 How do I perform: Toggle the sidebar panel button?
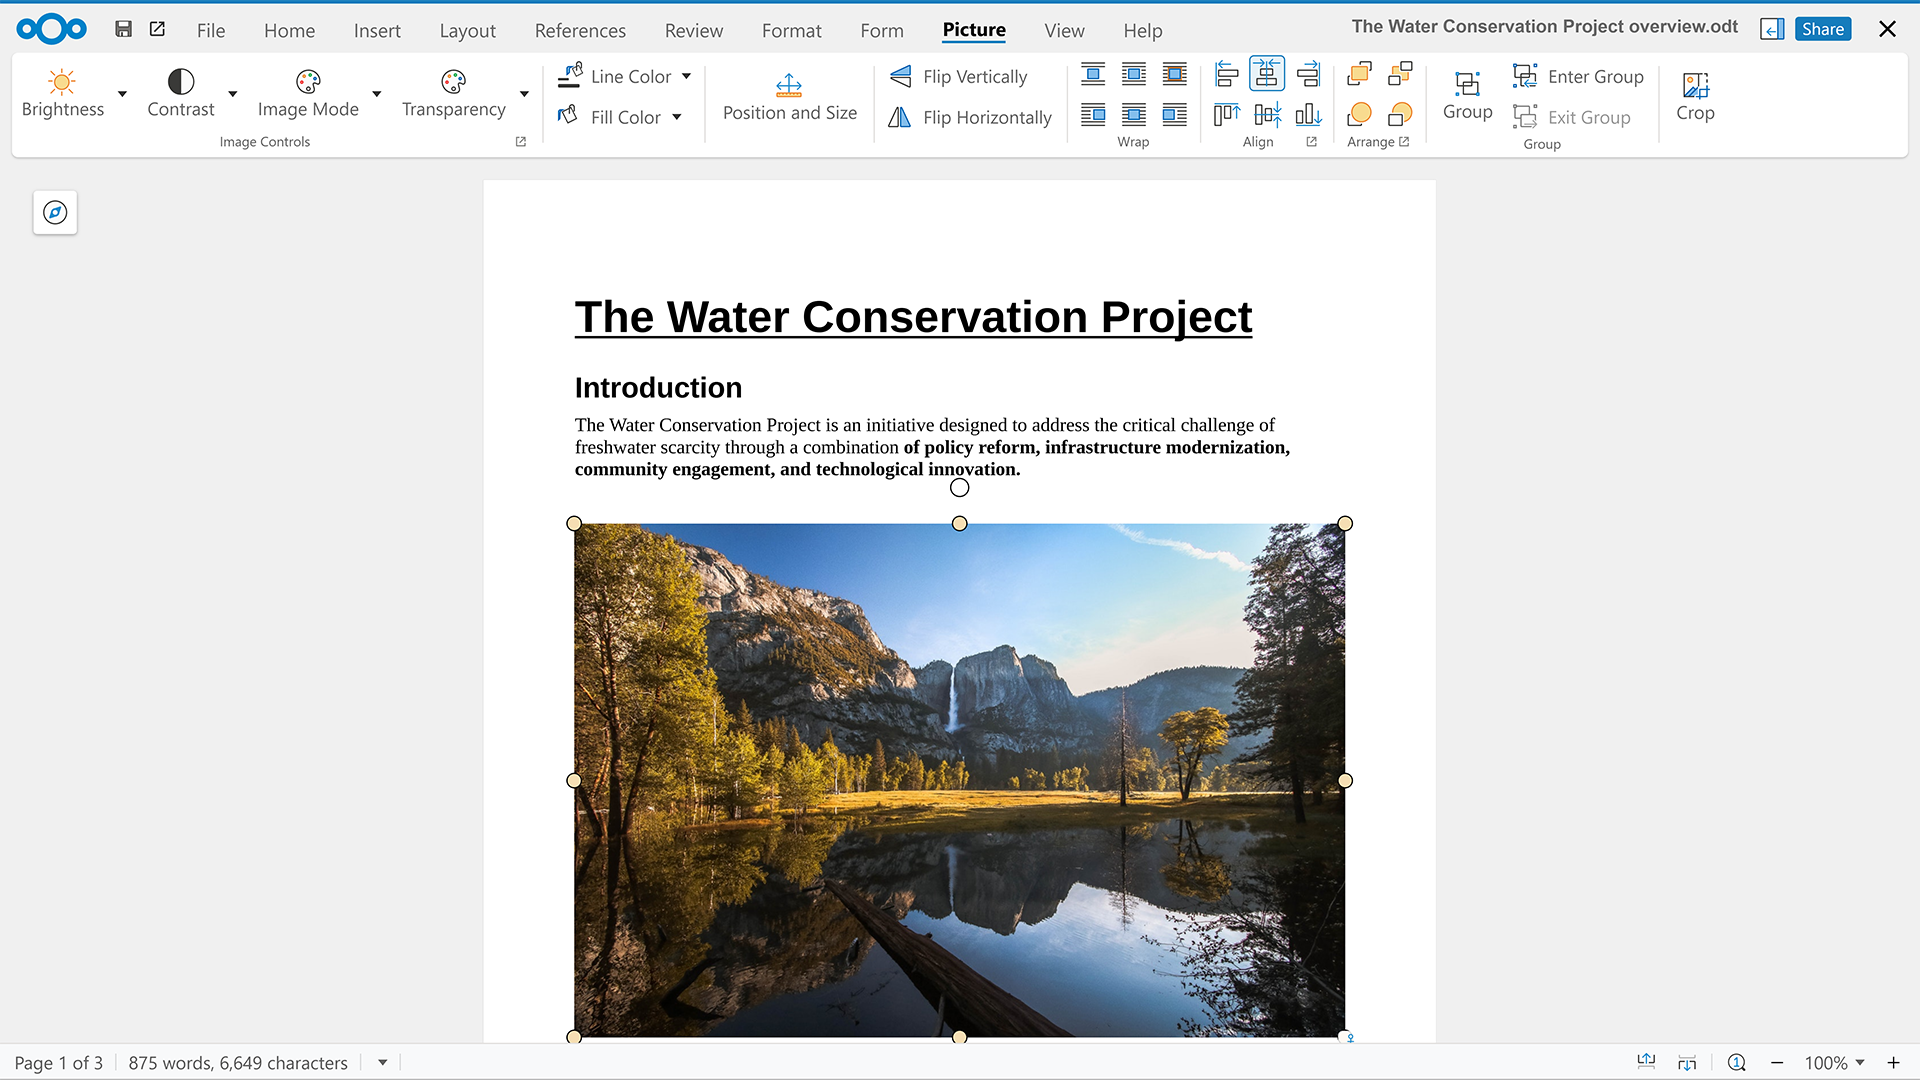tap(1771, 29)
